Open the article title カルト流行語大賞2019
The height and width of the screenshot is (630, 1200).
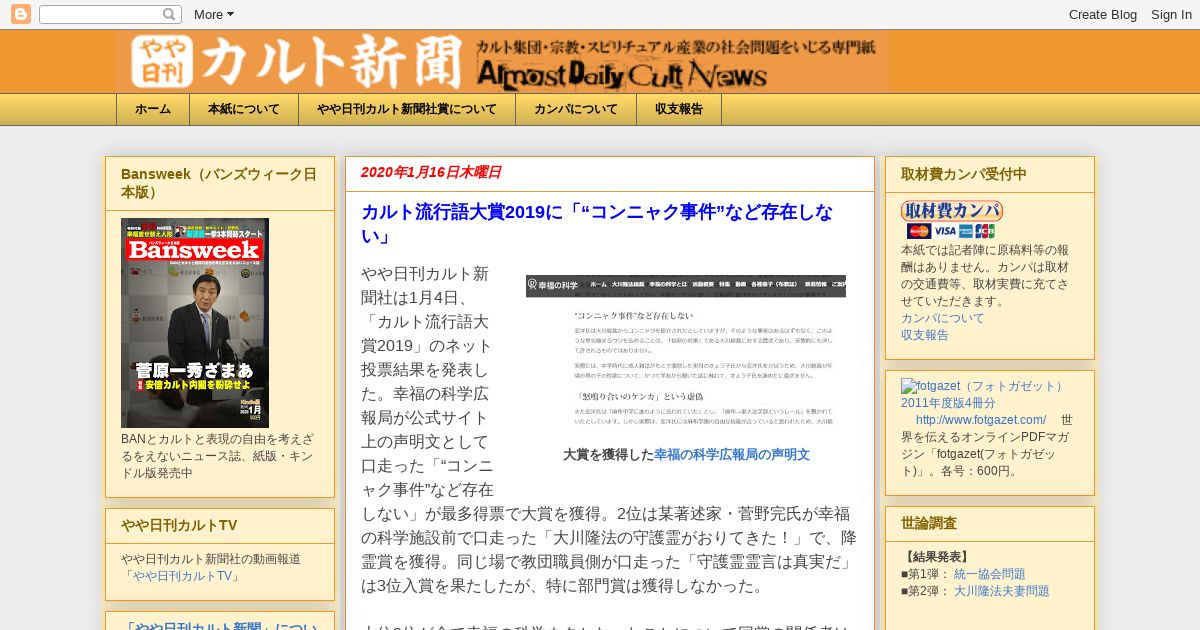597,224
